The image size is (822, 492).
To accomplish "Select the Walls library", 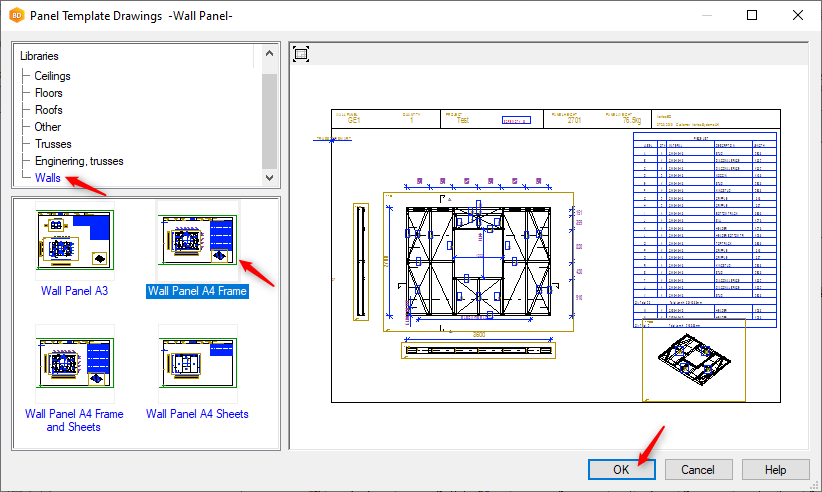I will click(47, 178).
